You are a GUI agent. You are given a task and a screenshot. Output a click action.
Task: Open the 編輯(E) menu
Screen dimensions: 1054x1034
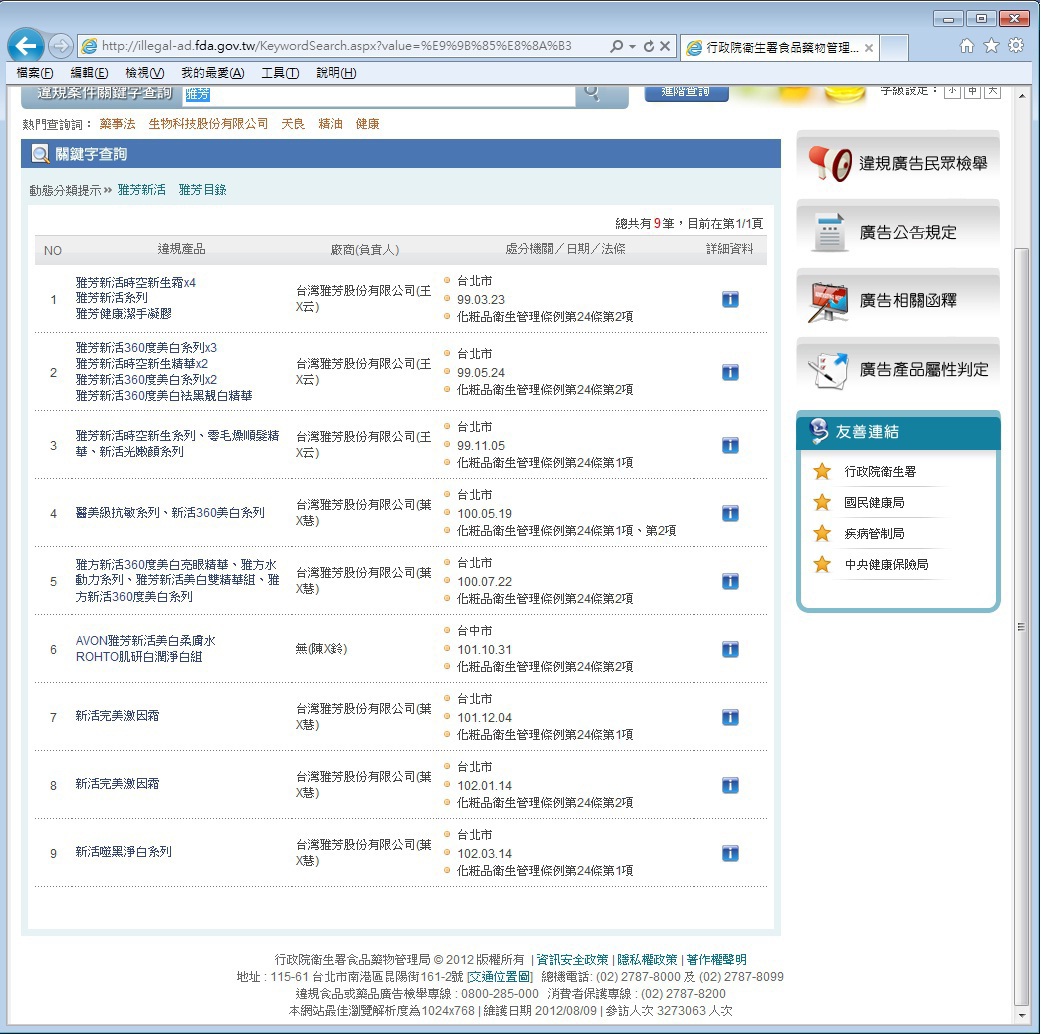click(x=89, y=73)
